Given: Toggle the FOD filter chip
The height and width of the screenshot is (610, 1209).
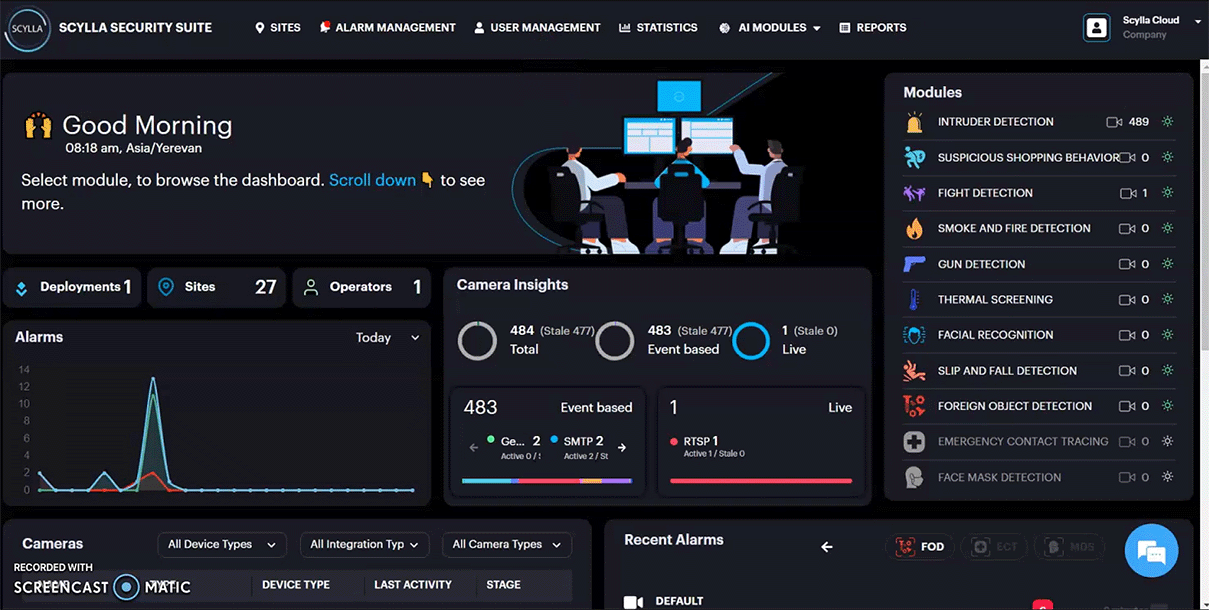Looking at the screenshot, I should tap(920, 547).
